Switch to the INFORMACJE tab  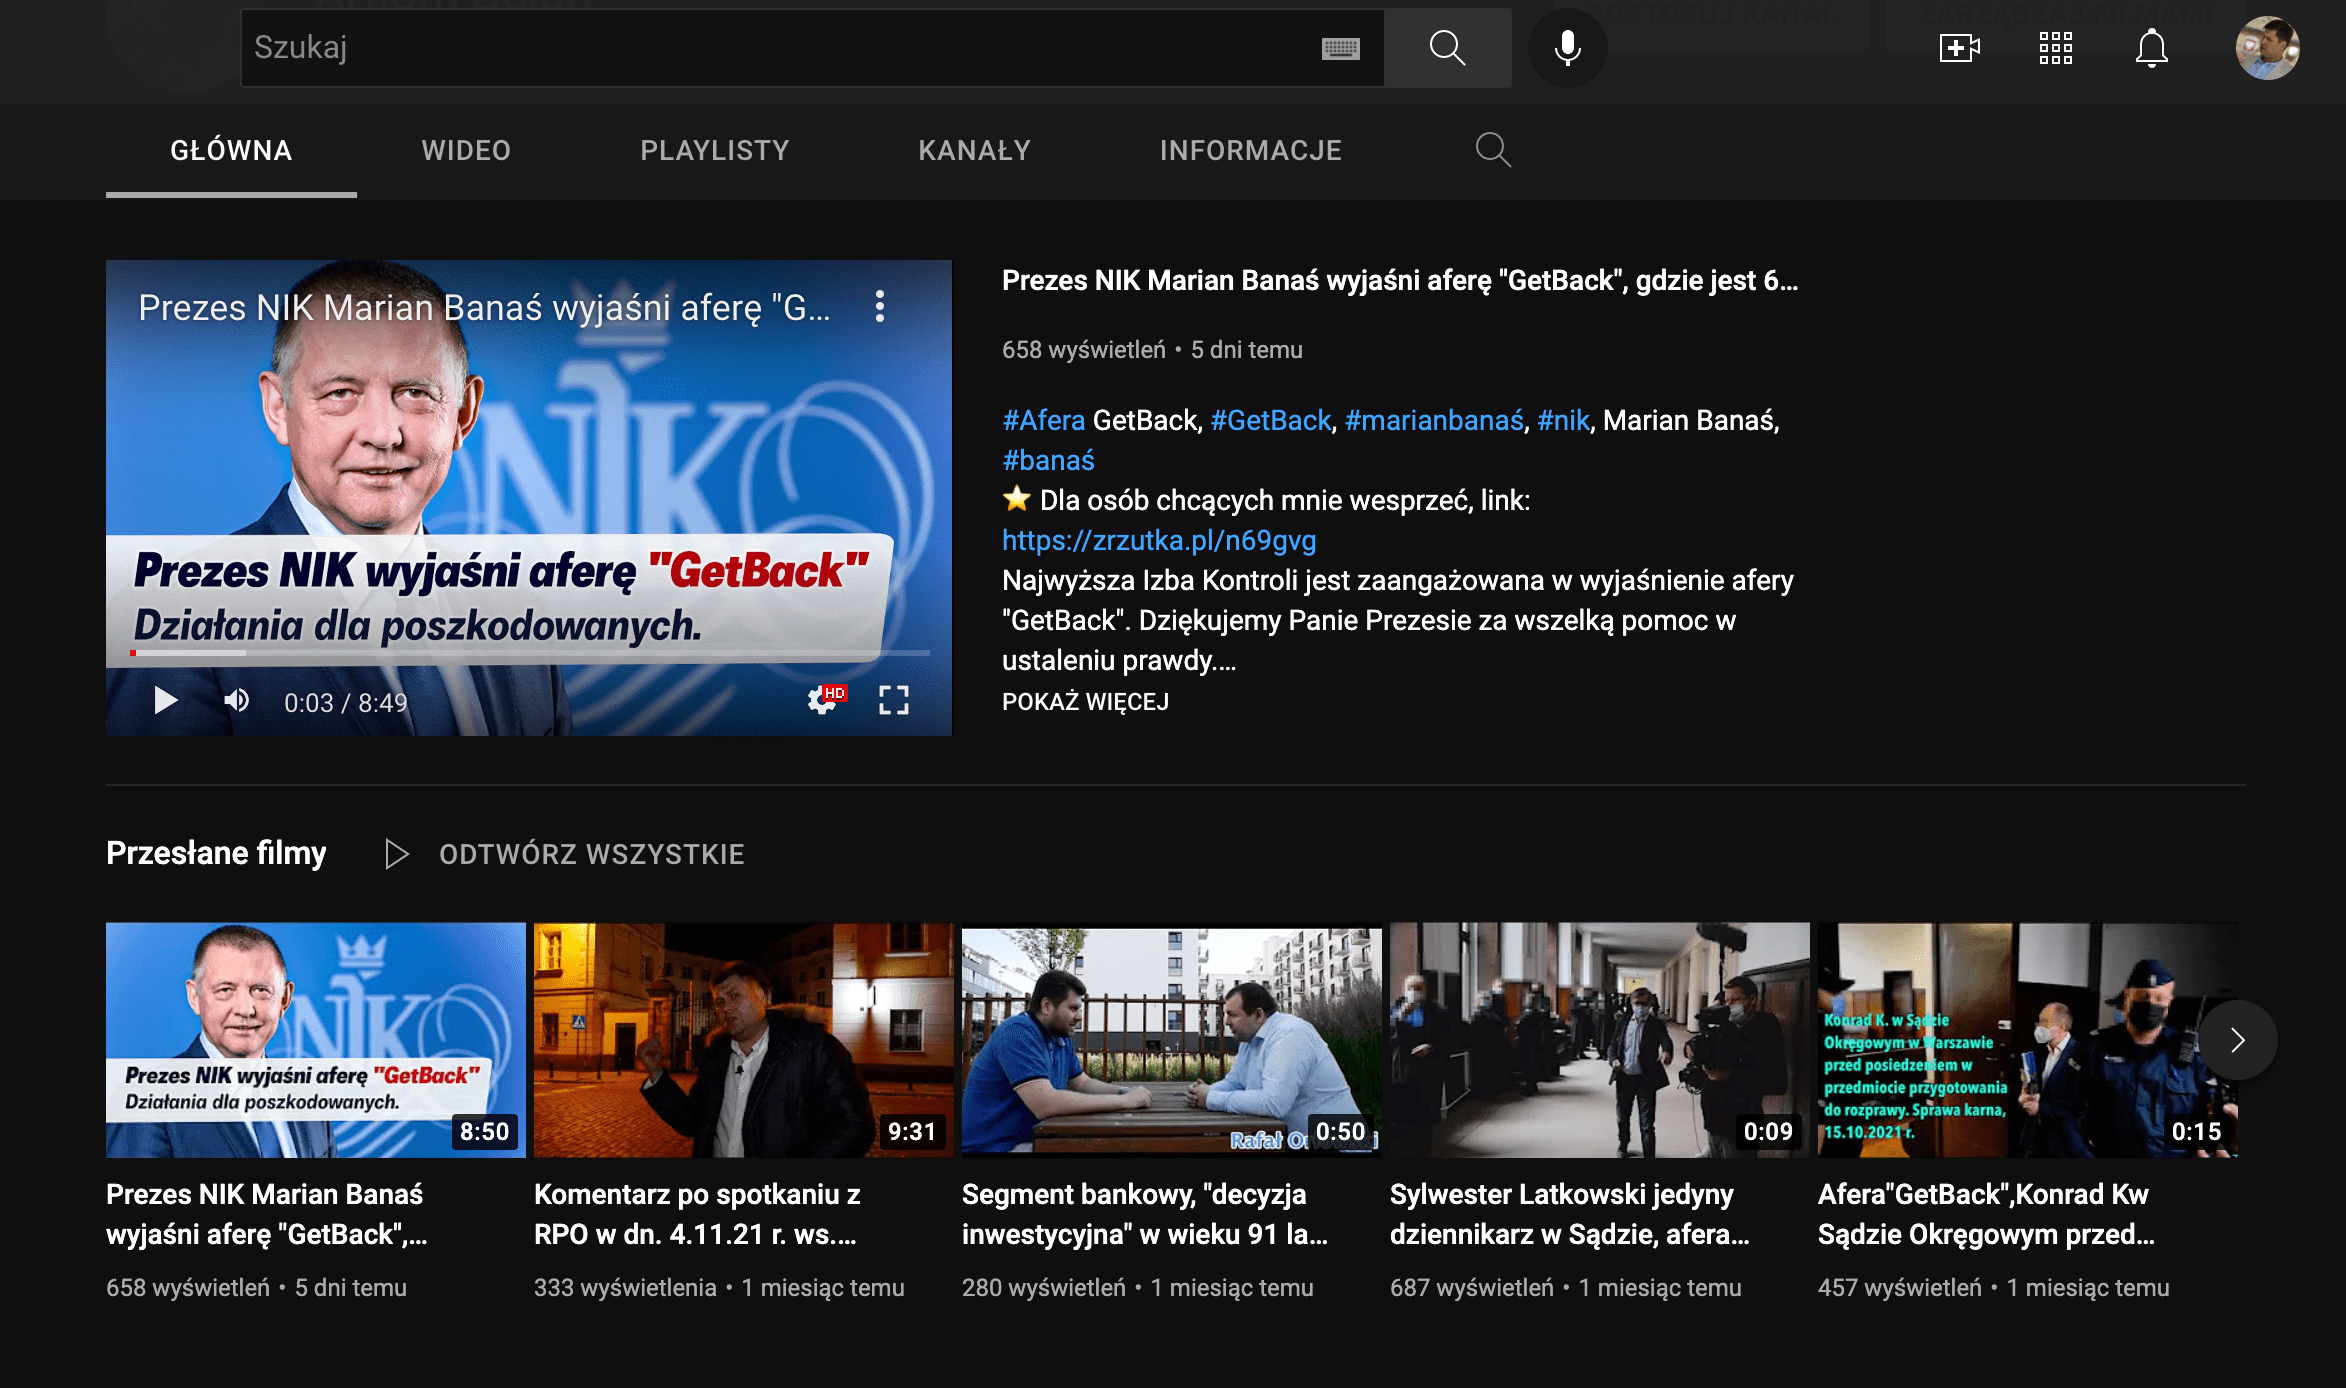(1250, 150)
